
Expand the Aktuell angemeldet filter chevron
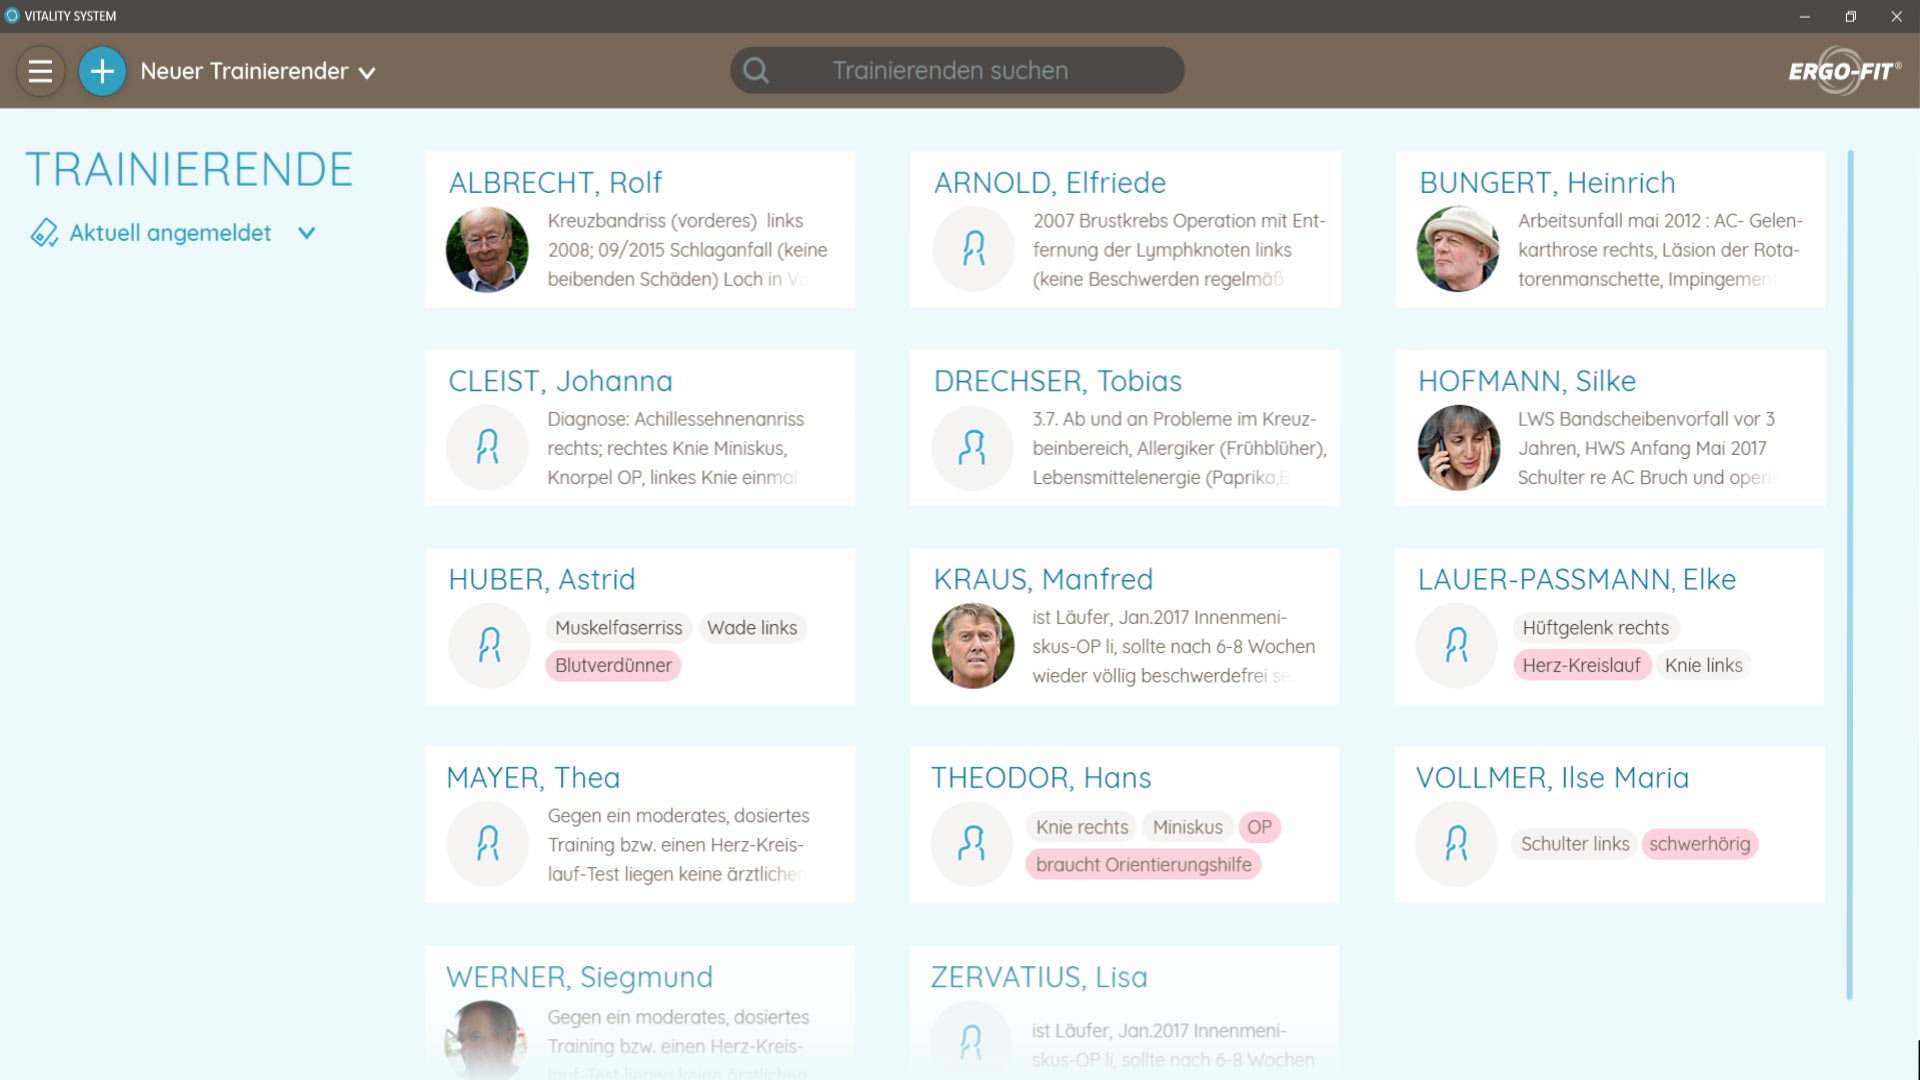[x=307, y=233]
